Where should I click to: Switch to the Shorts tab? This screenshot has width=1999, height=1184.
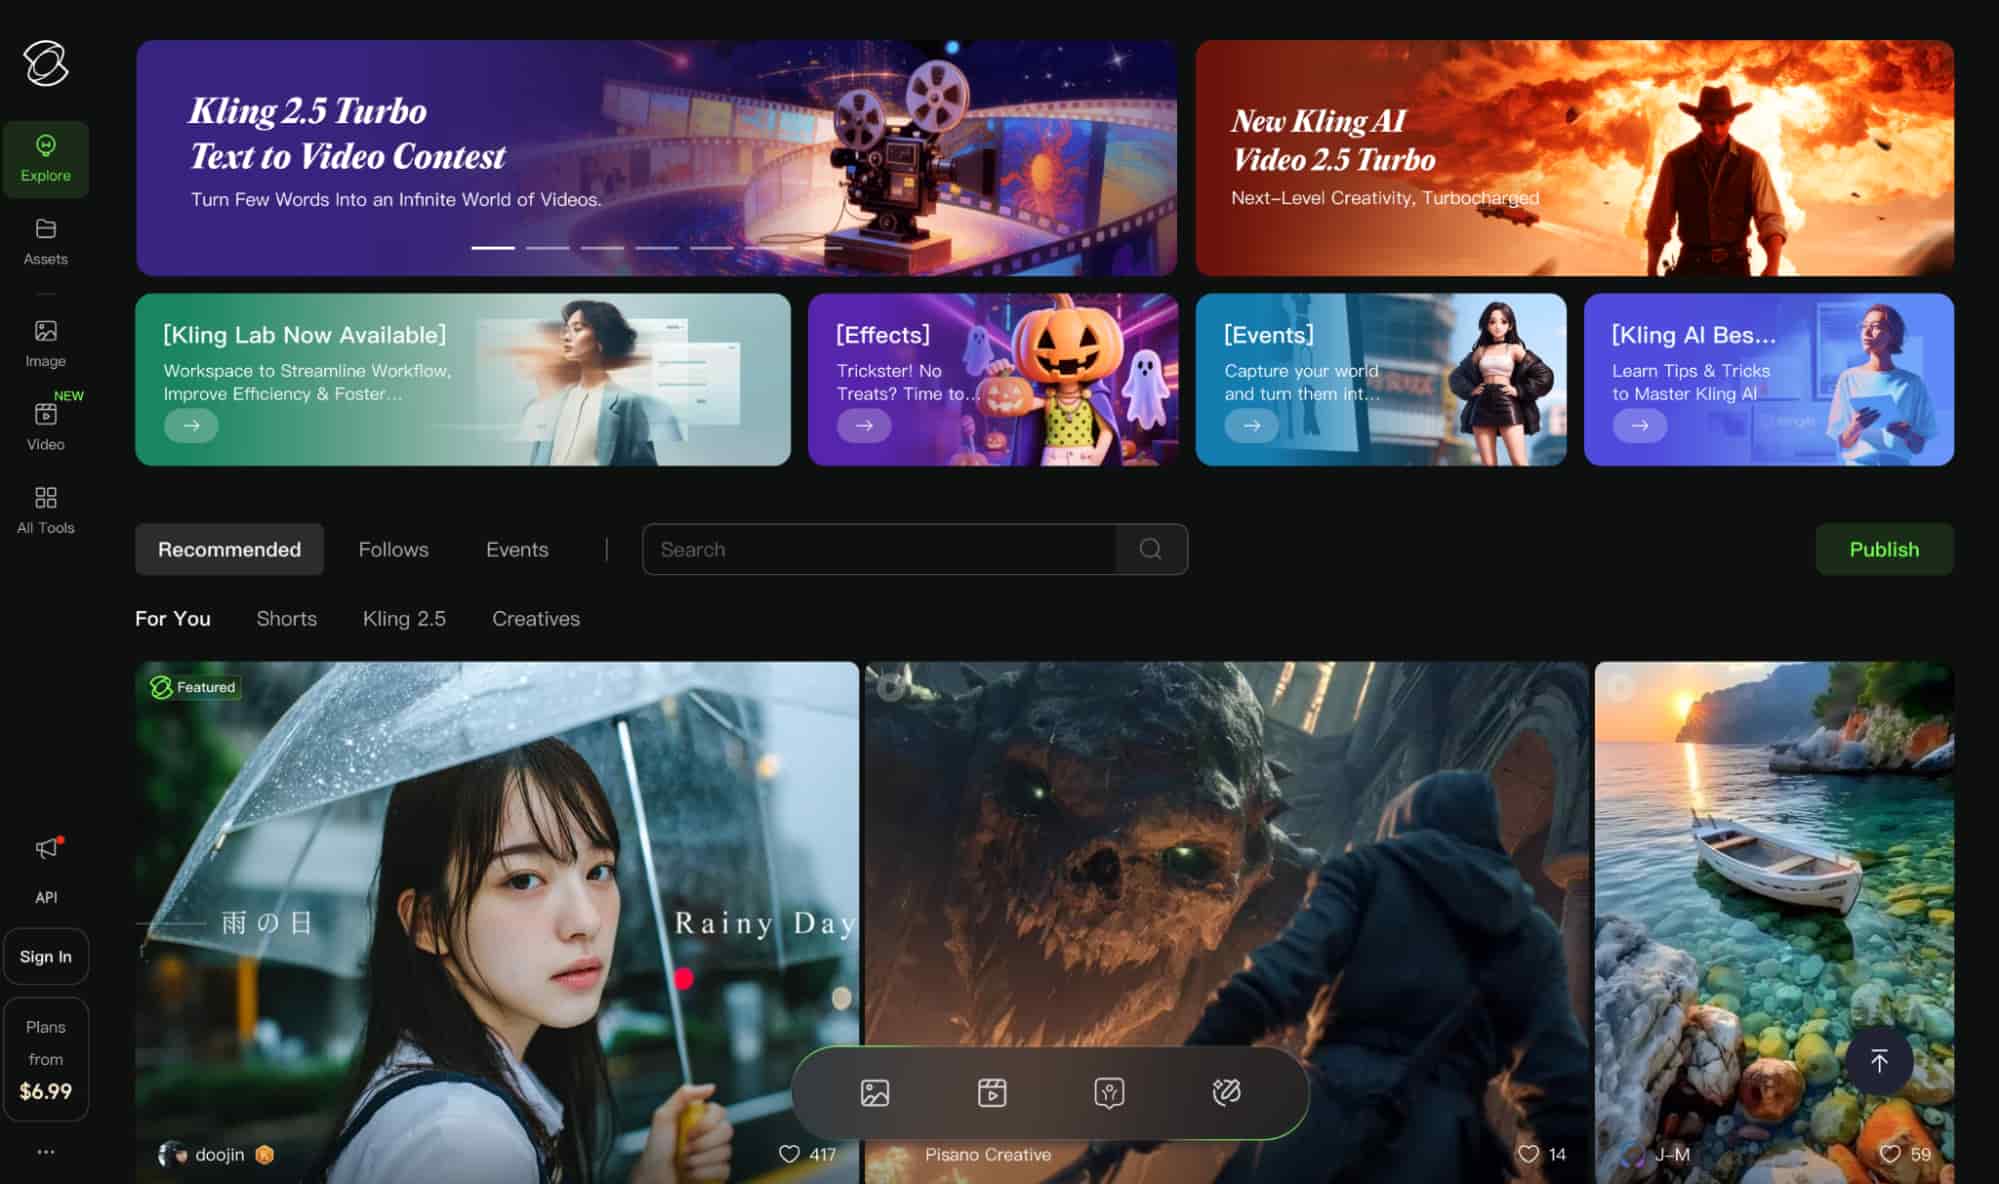pos(287,618)
